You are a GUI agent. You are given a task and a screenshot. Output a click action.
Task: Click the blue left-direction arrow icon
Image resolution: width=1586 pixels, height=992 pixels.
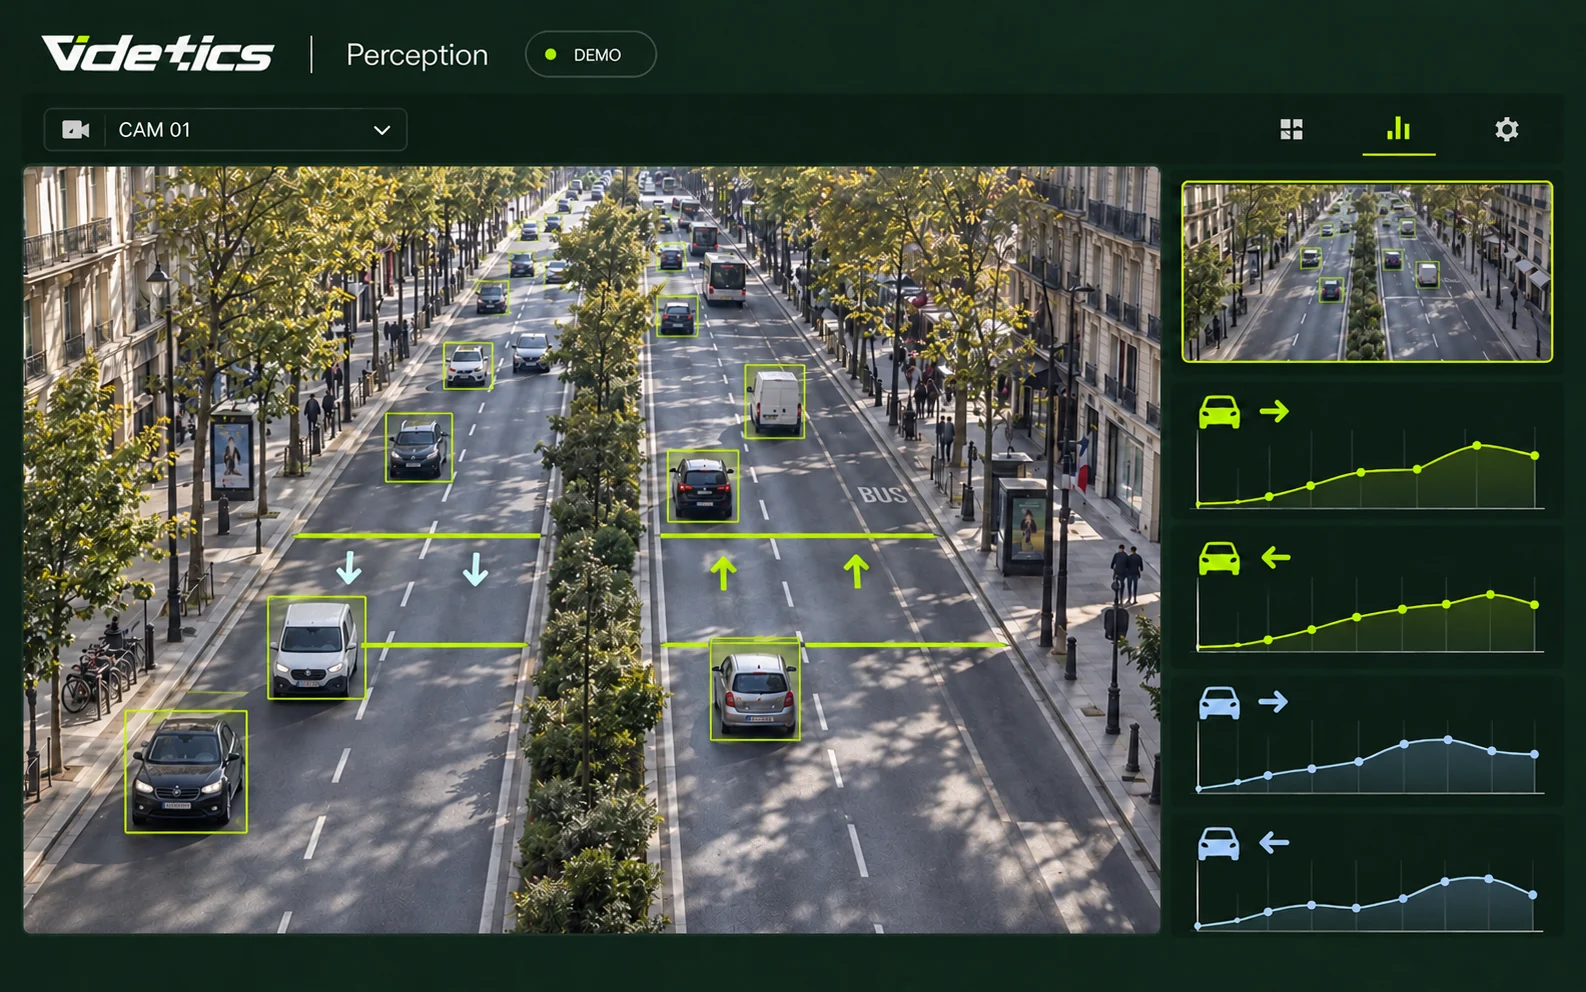pyautogui.click(x=1273, y=843)
